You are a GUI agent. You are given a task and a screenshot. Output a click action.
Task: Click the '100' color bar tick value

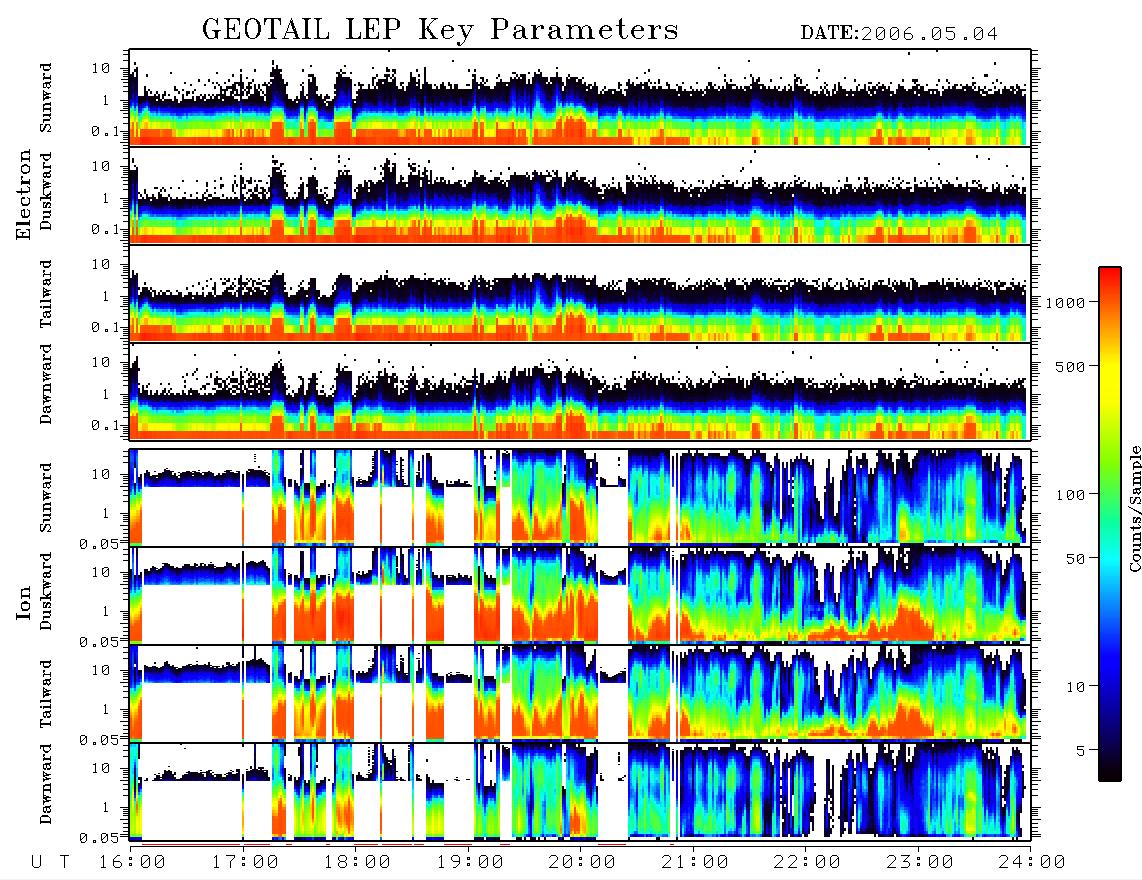tap(1070, 495)
